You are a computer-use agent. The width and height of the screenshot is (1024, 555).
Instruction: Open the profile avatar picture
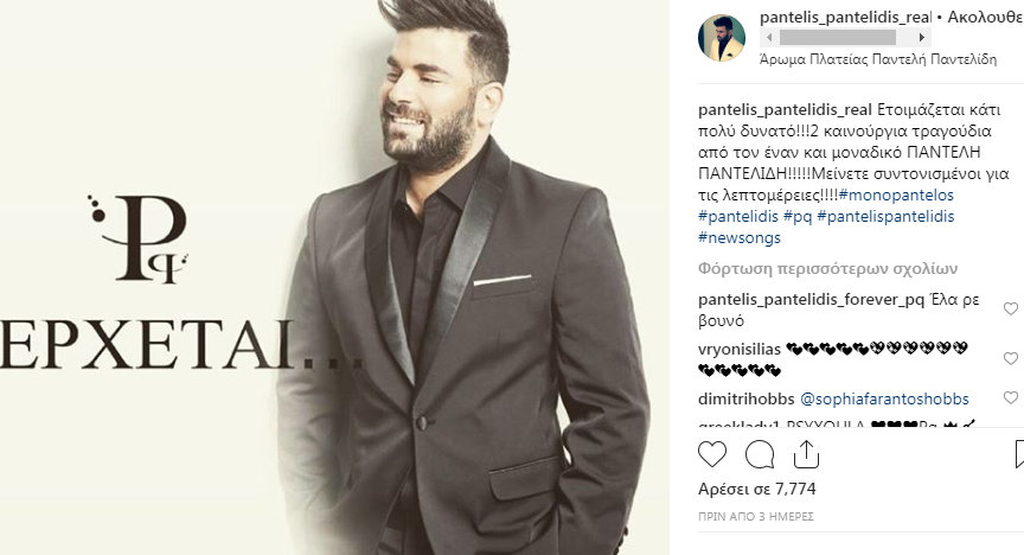[722, 38]
